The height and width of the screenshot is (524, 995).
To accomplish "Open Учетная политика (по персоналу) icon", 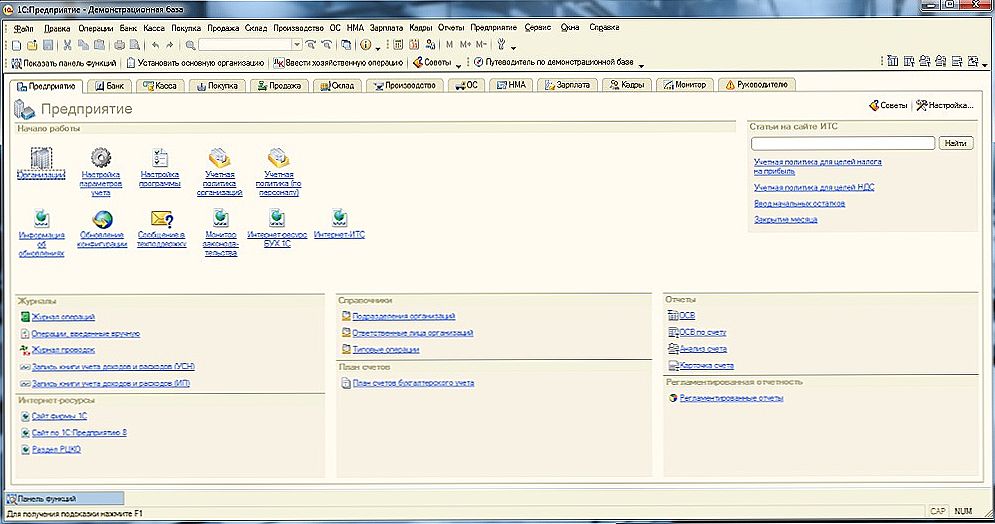I will (x=278, y=171).
